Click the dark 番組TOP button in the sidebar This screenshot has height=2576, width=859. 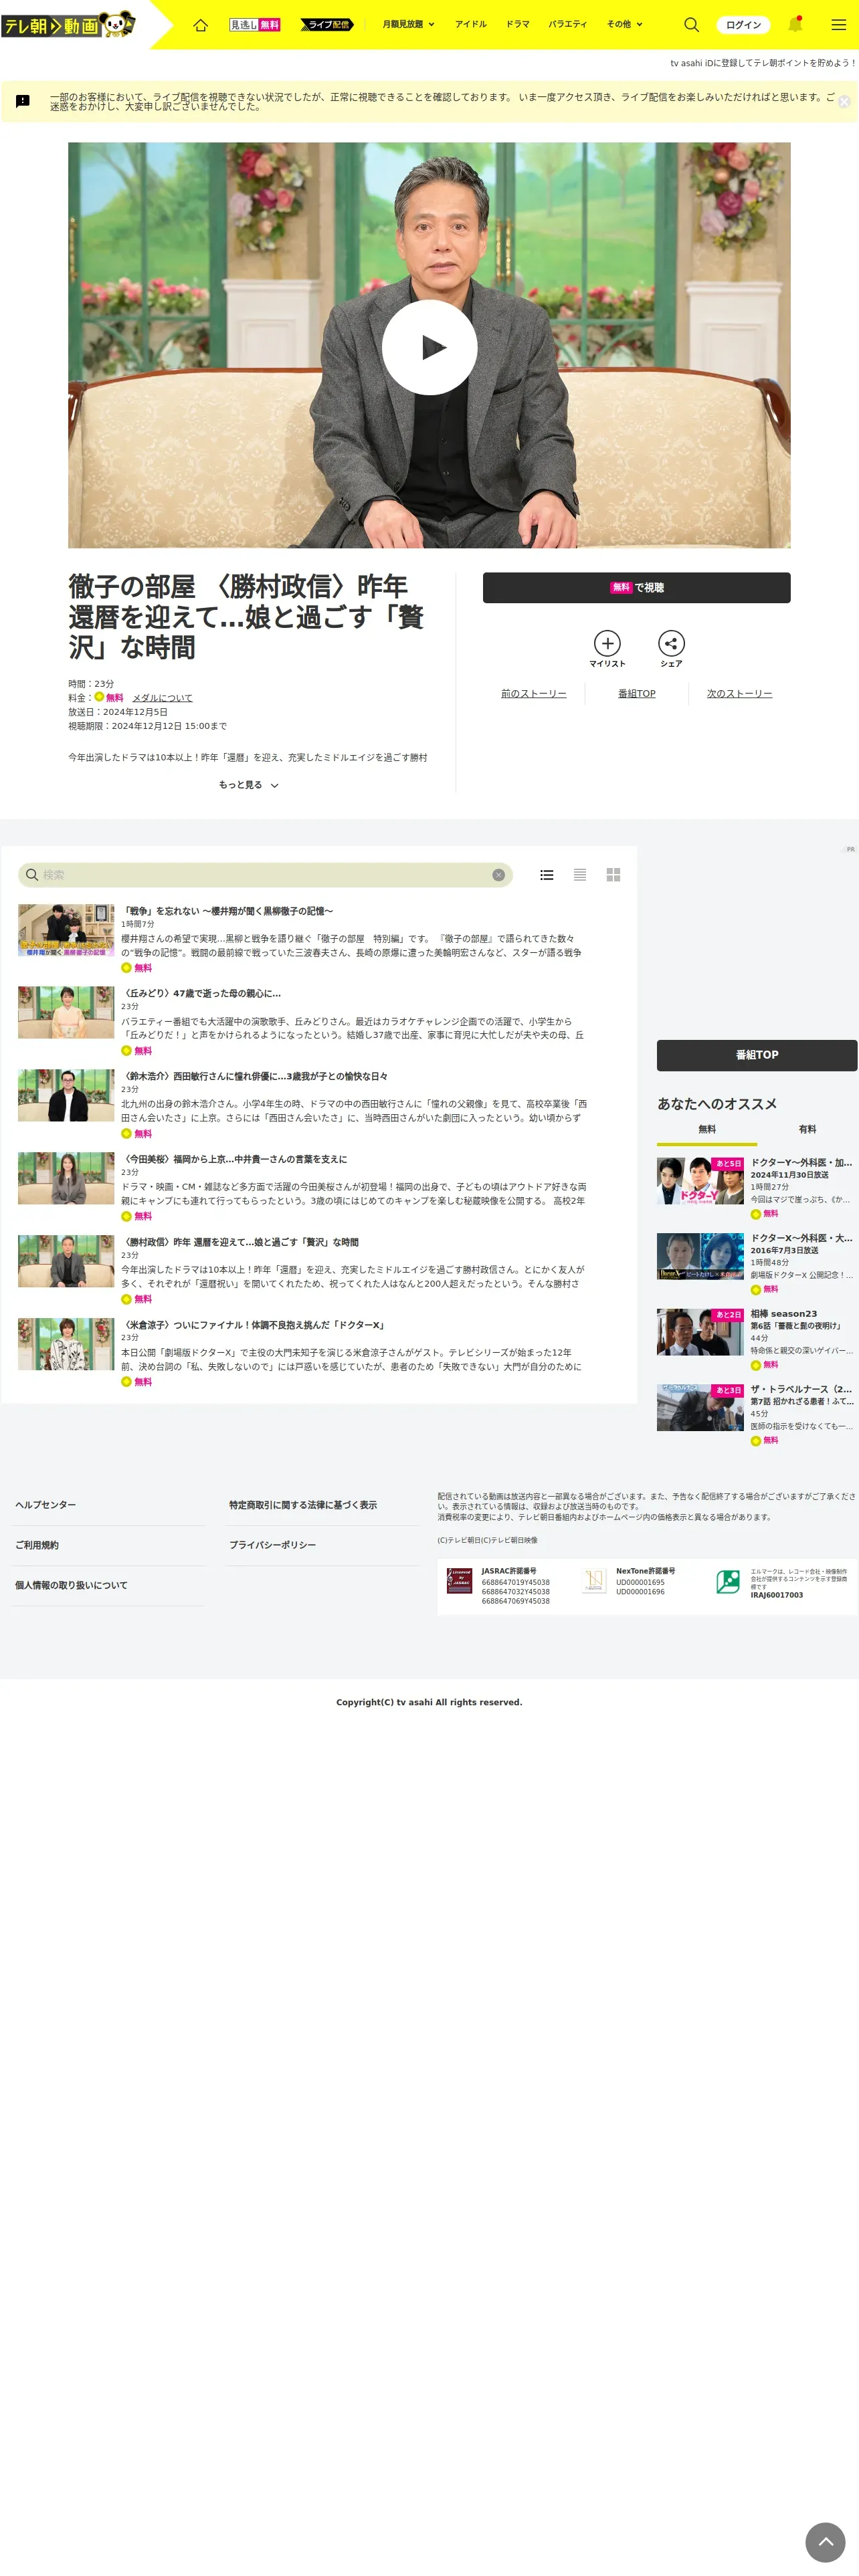coord(757,1055)
